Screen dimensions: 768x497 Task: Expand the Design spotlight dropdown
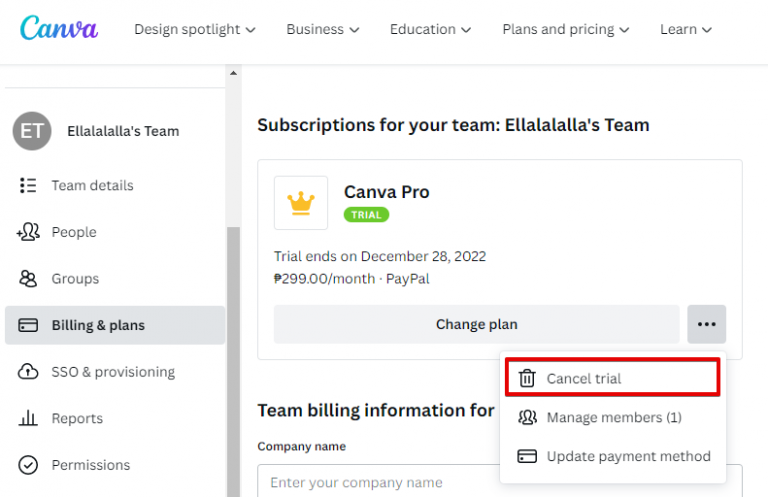click(x=195, y=29)
